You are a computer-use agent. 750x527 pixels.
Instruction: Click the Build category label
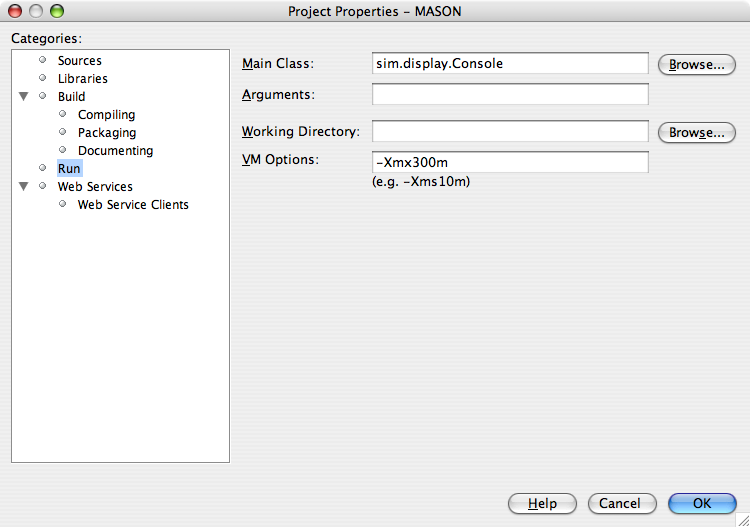71,97
